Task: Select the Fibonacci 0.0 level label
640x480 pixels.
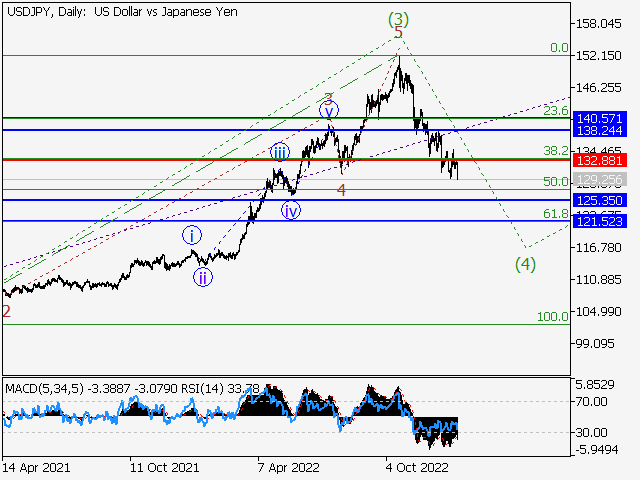Action: click(x=559, y=48)
